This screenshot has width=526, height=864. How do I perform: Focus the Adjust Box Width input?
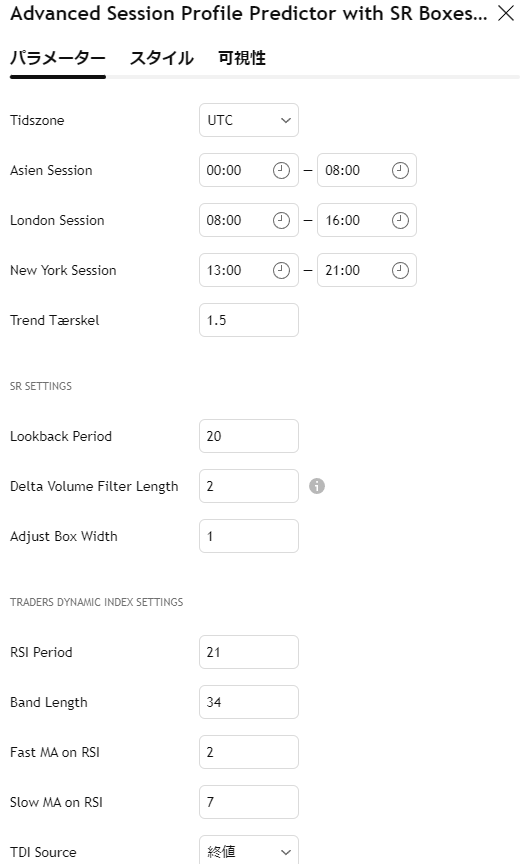[x=249, y=536]
